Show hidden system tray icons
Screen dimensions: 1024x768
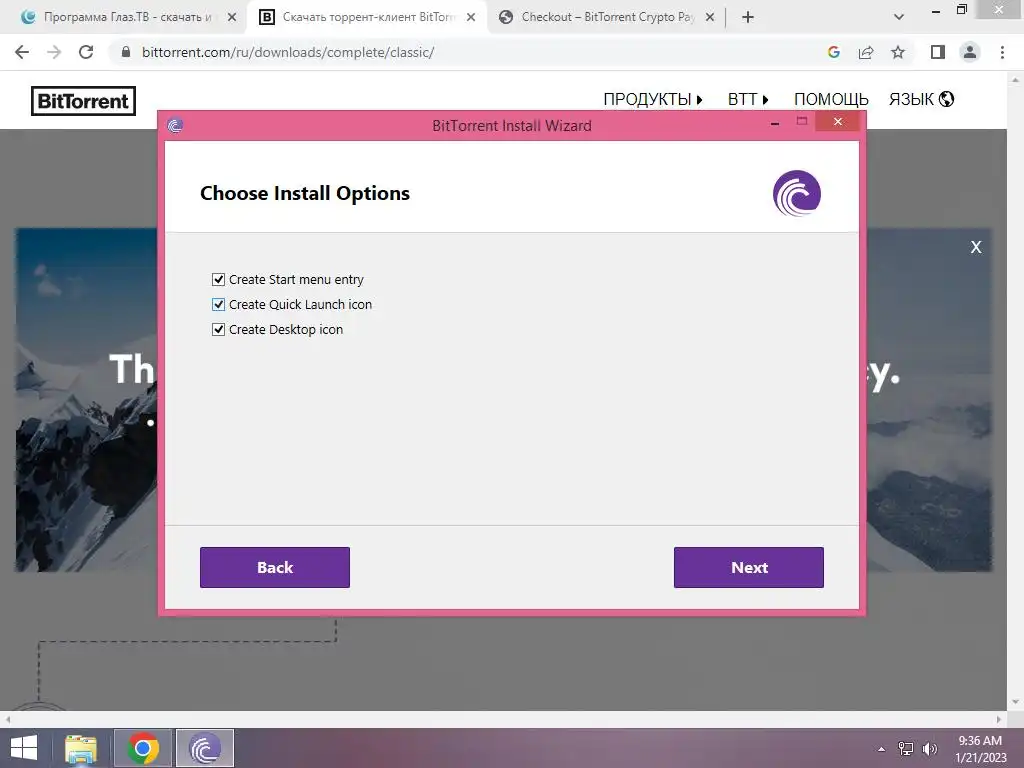click(882, 749)
